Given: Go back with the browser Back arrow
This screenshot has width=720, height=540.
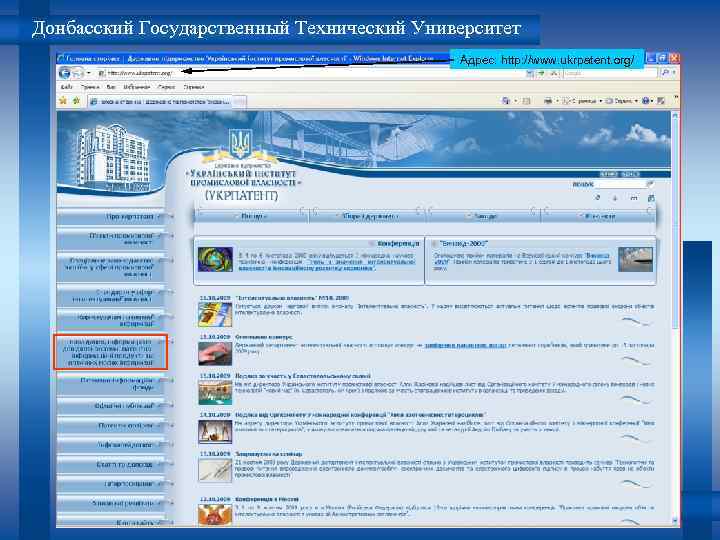Looking at the screenshot, I should pyautogui.click(x=65, y=73).
